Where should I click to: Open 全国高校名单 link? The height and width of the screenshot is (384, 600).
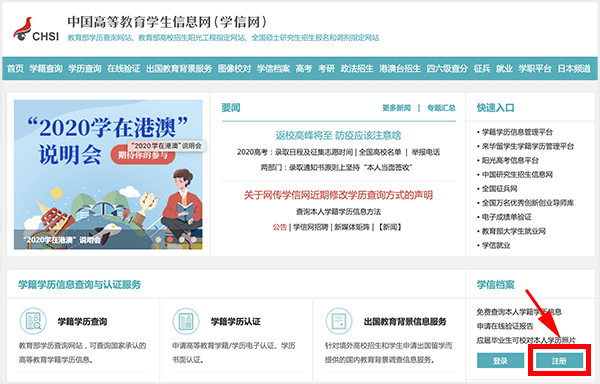click(x=380, y=152)
